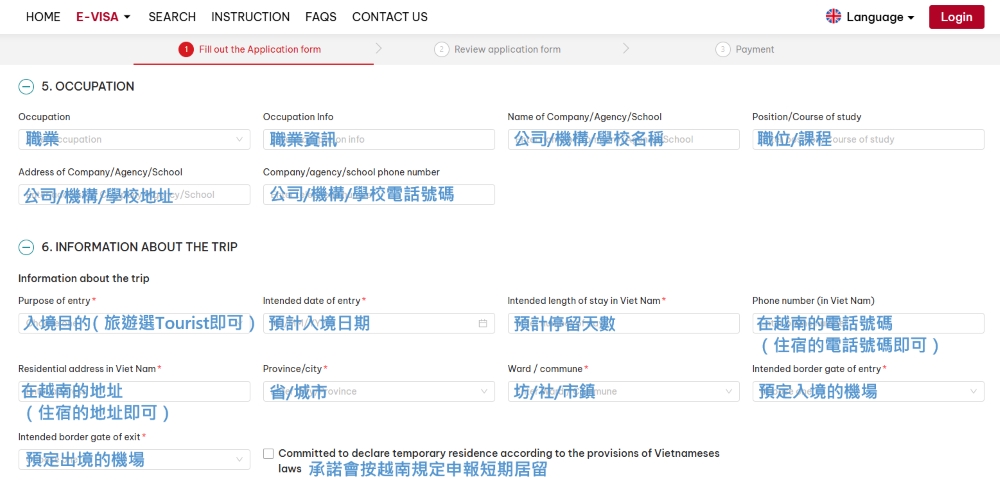Click the Login button

click(956, 17)
